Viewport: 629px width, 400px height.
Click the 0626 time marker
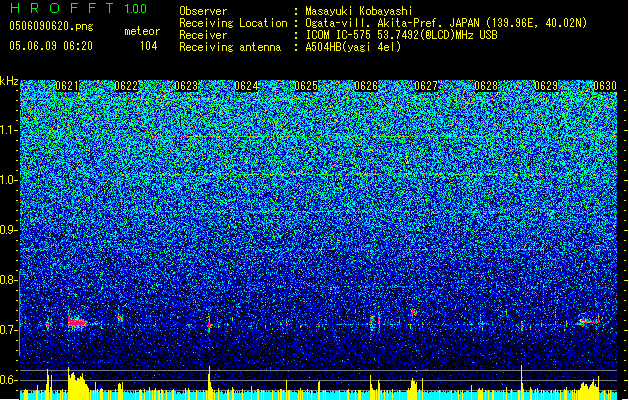pos(366,86)
